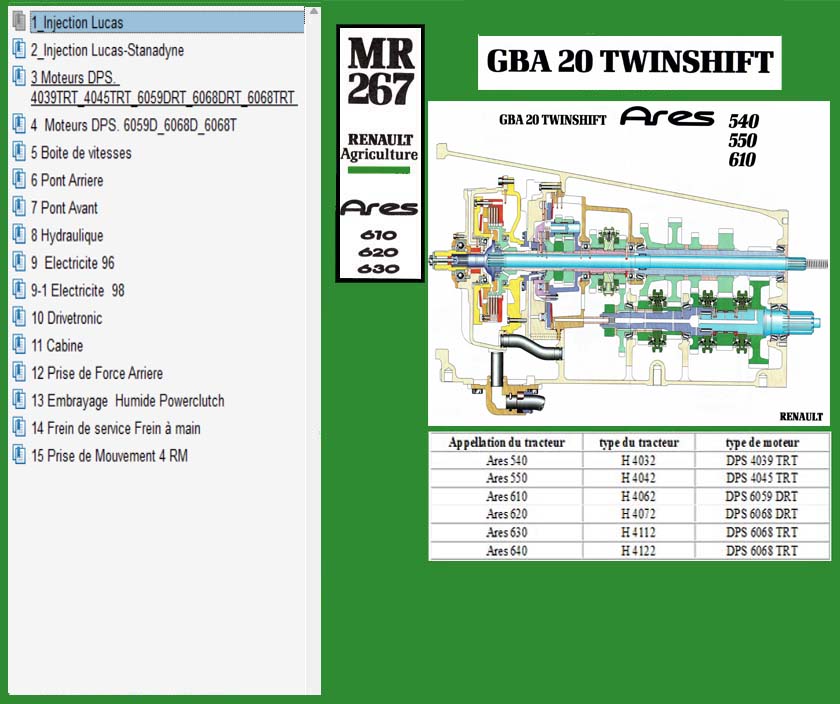Click the 'H 4122' table cell
The width and height of the screenshot is (840, 704).
[x=639, y=551]
